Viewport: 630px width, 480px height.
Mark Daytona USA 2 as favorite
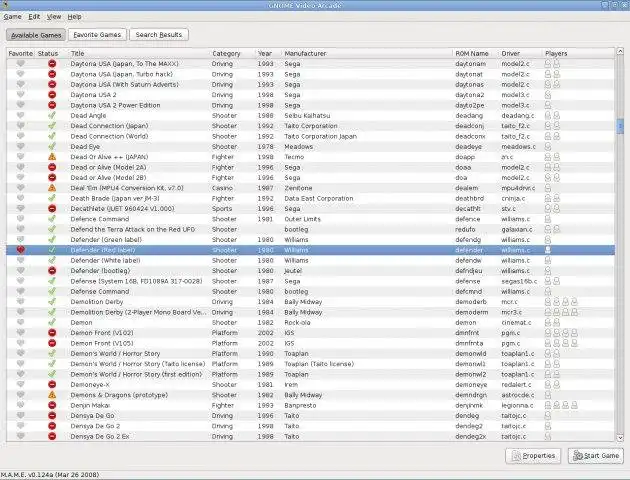20,94
